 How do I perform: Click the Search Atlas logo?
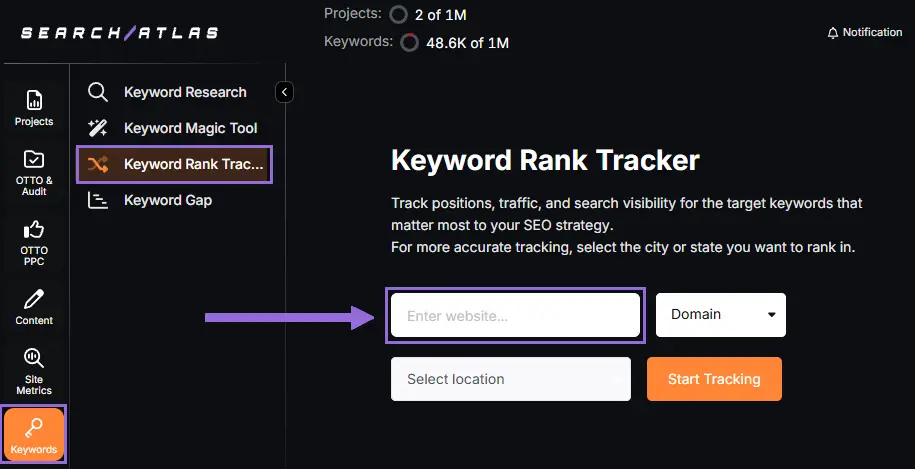pos(120,33)
